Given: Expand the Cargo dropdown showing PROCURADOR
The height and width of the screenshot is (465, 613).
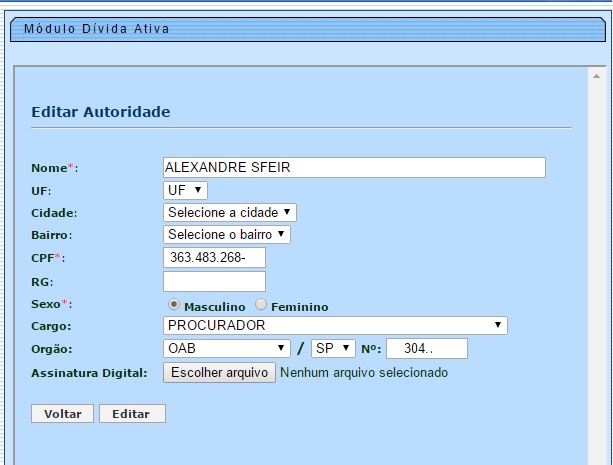Looking at the screenshot, I should tap(335, 326).
